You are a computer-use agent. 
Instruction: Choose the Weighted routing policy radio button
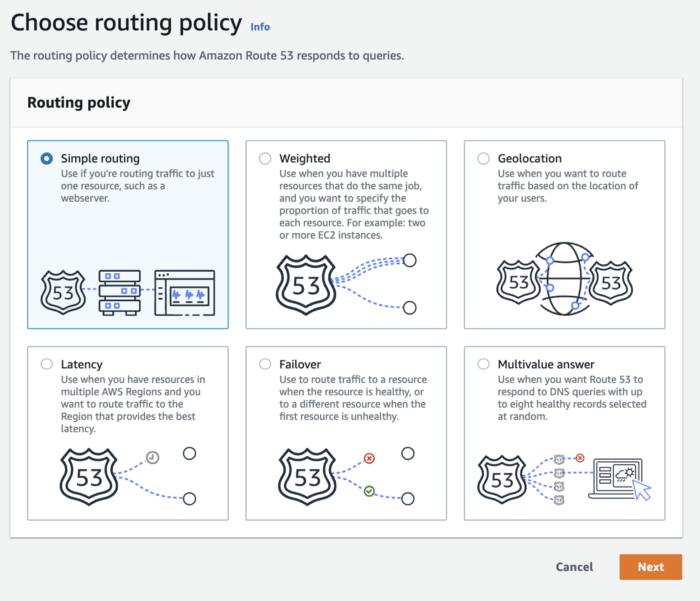point(265,158)
